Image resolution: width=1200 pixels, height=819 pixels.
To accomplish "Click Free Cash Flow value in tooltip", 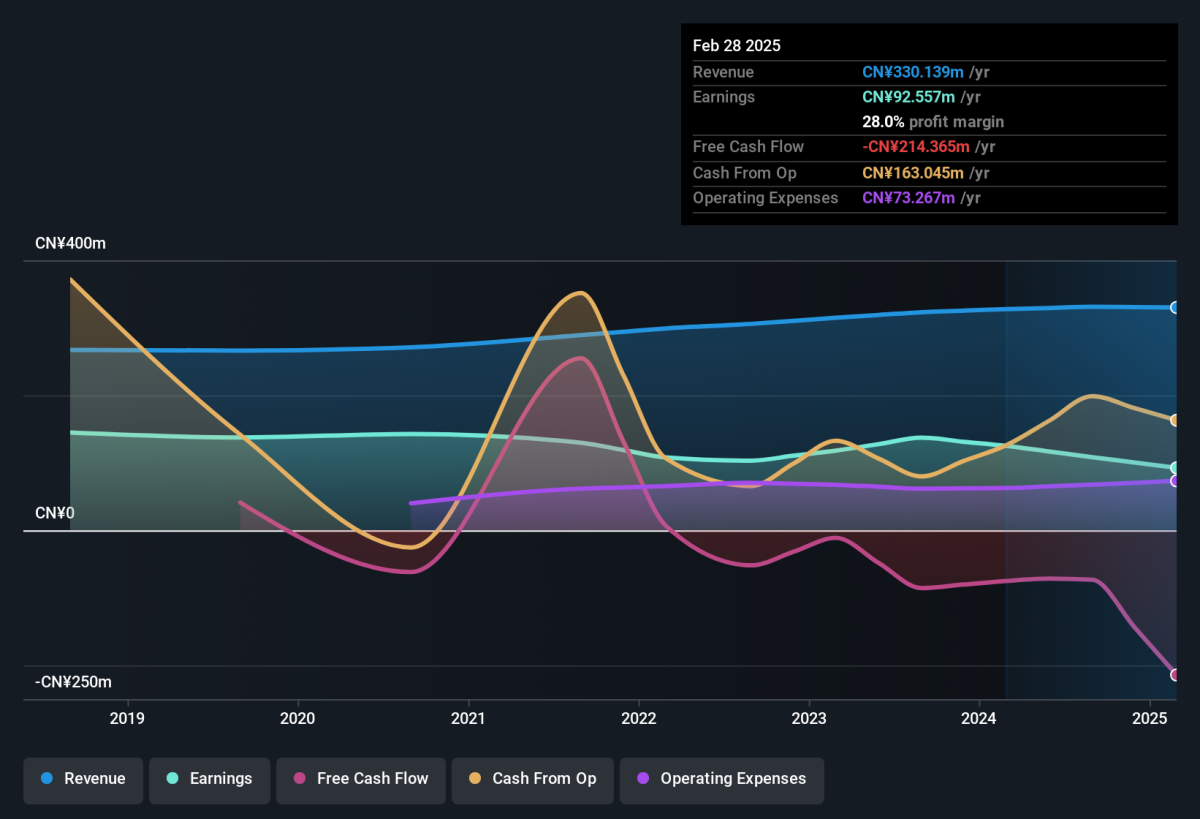I will tap(916, 147).
